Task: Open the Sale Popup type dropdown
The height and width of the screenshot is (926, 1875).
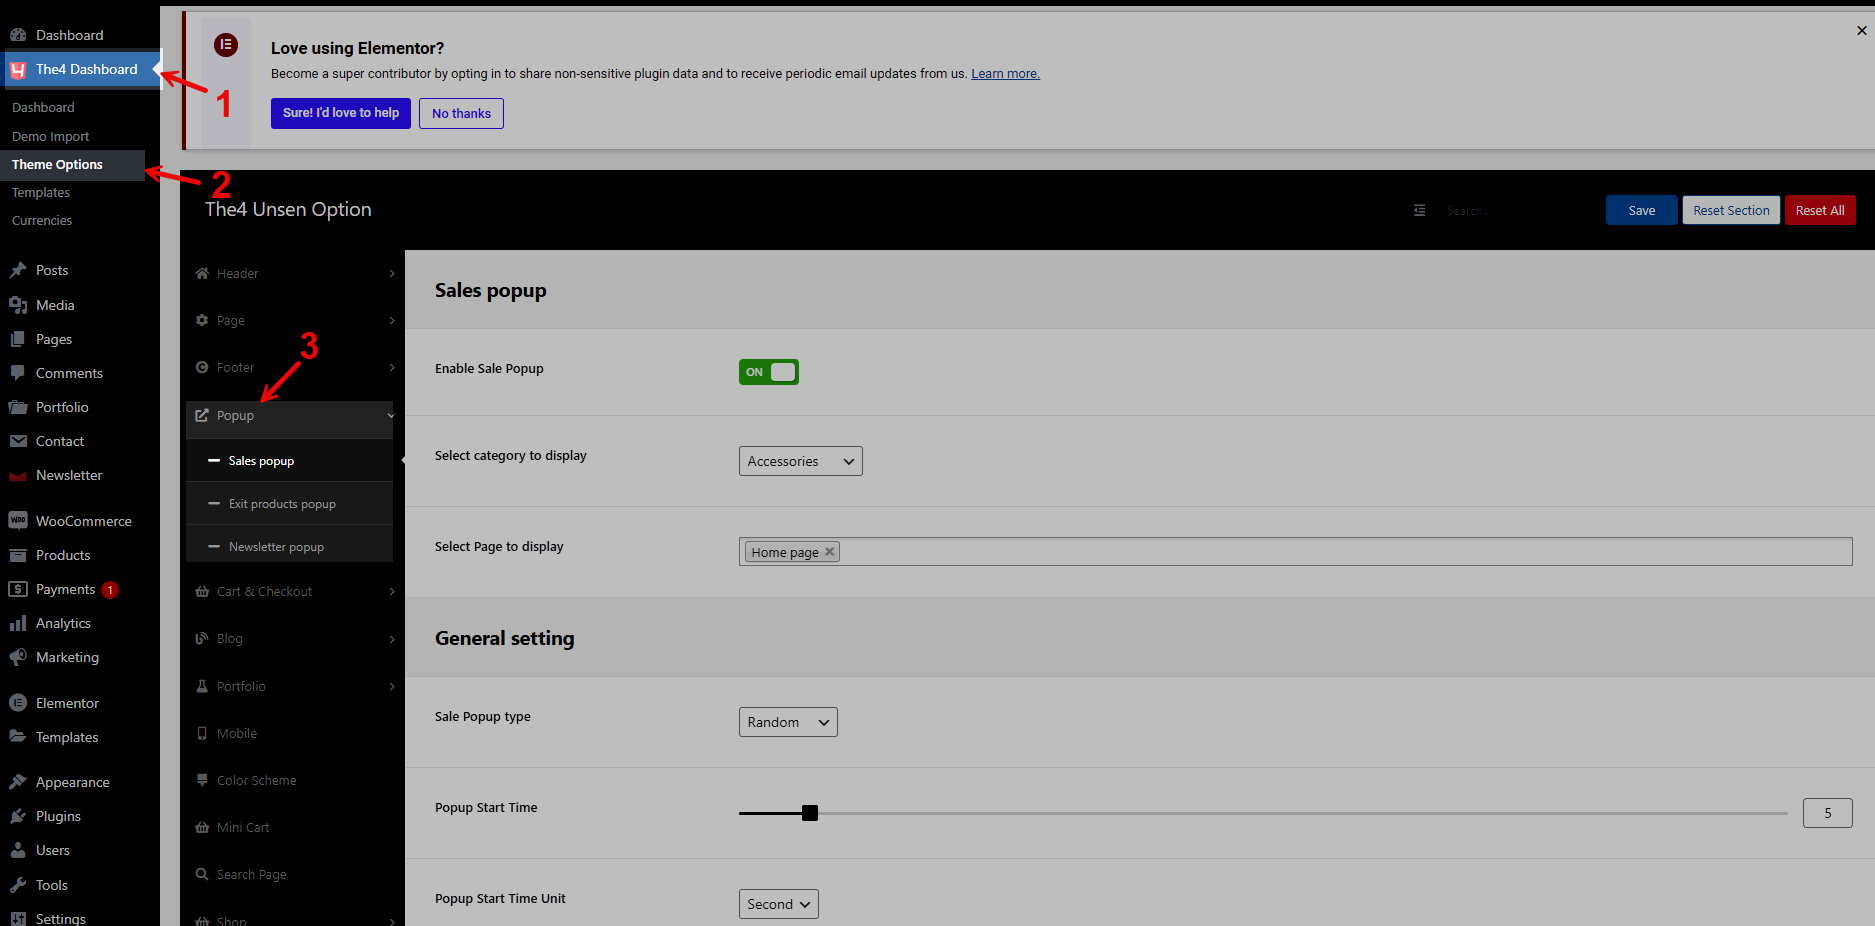Action: click(788, 722)
